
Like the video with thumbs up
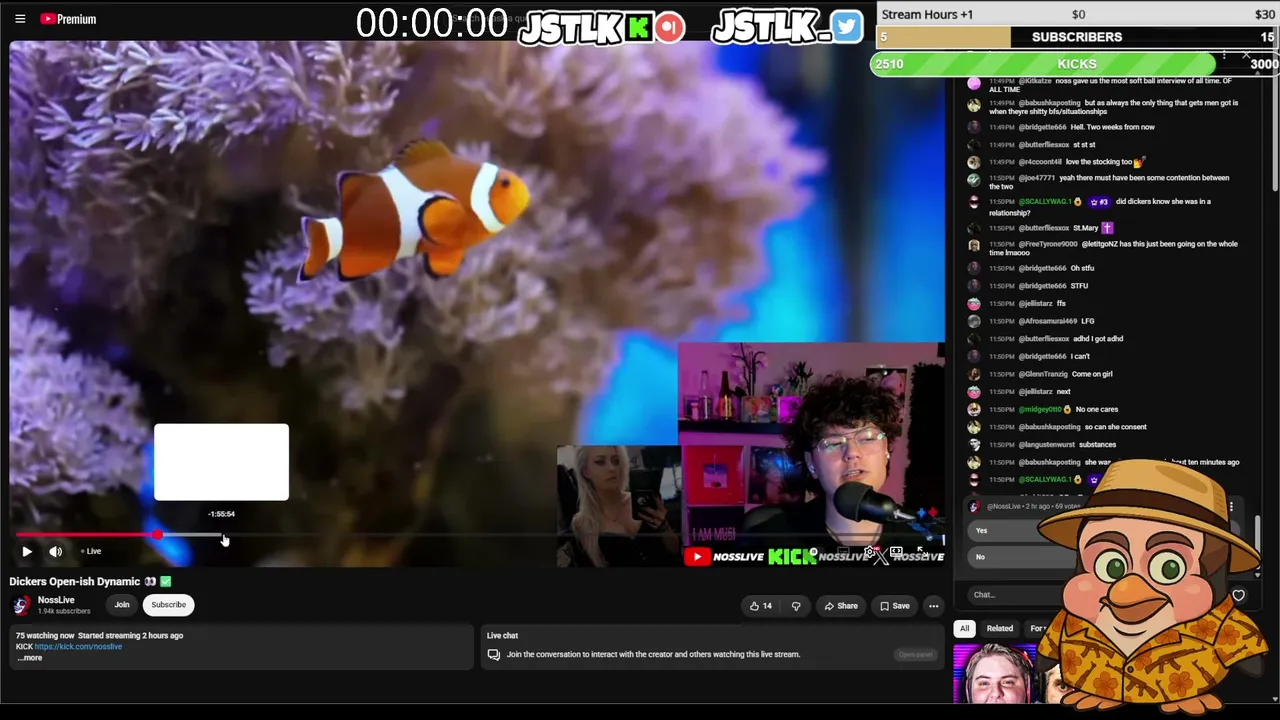tap(760, 606)
